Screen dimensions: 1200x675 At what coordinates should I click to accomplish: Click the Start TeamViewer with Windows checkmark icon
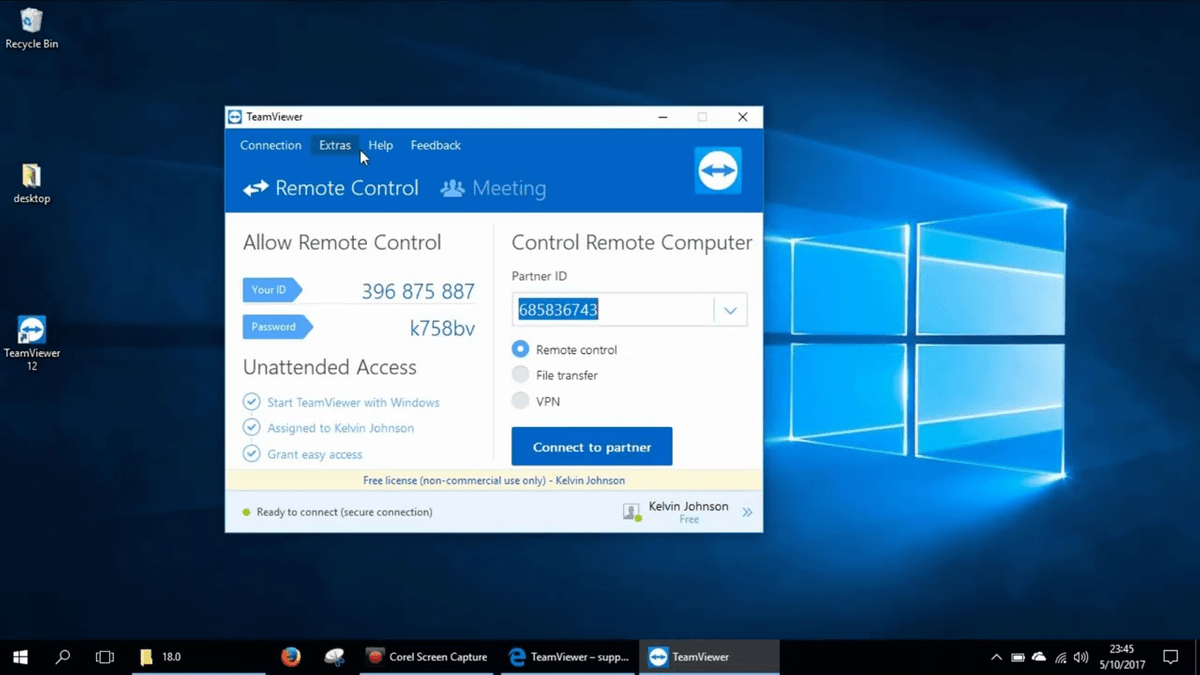(252, 402)
